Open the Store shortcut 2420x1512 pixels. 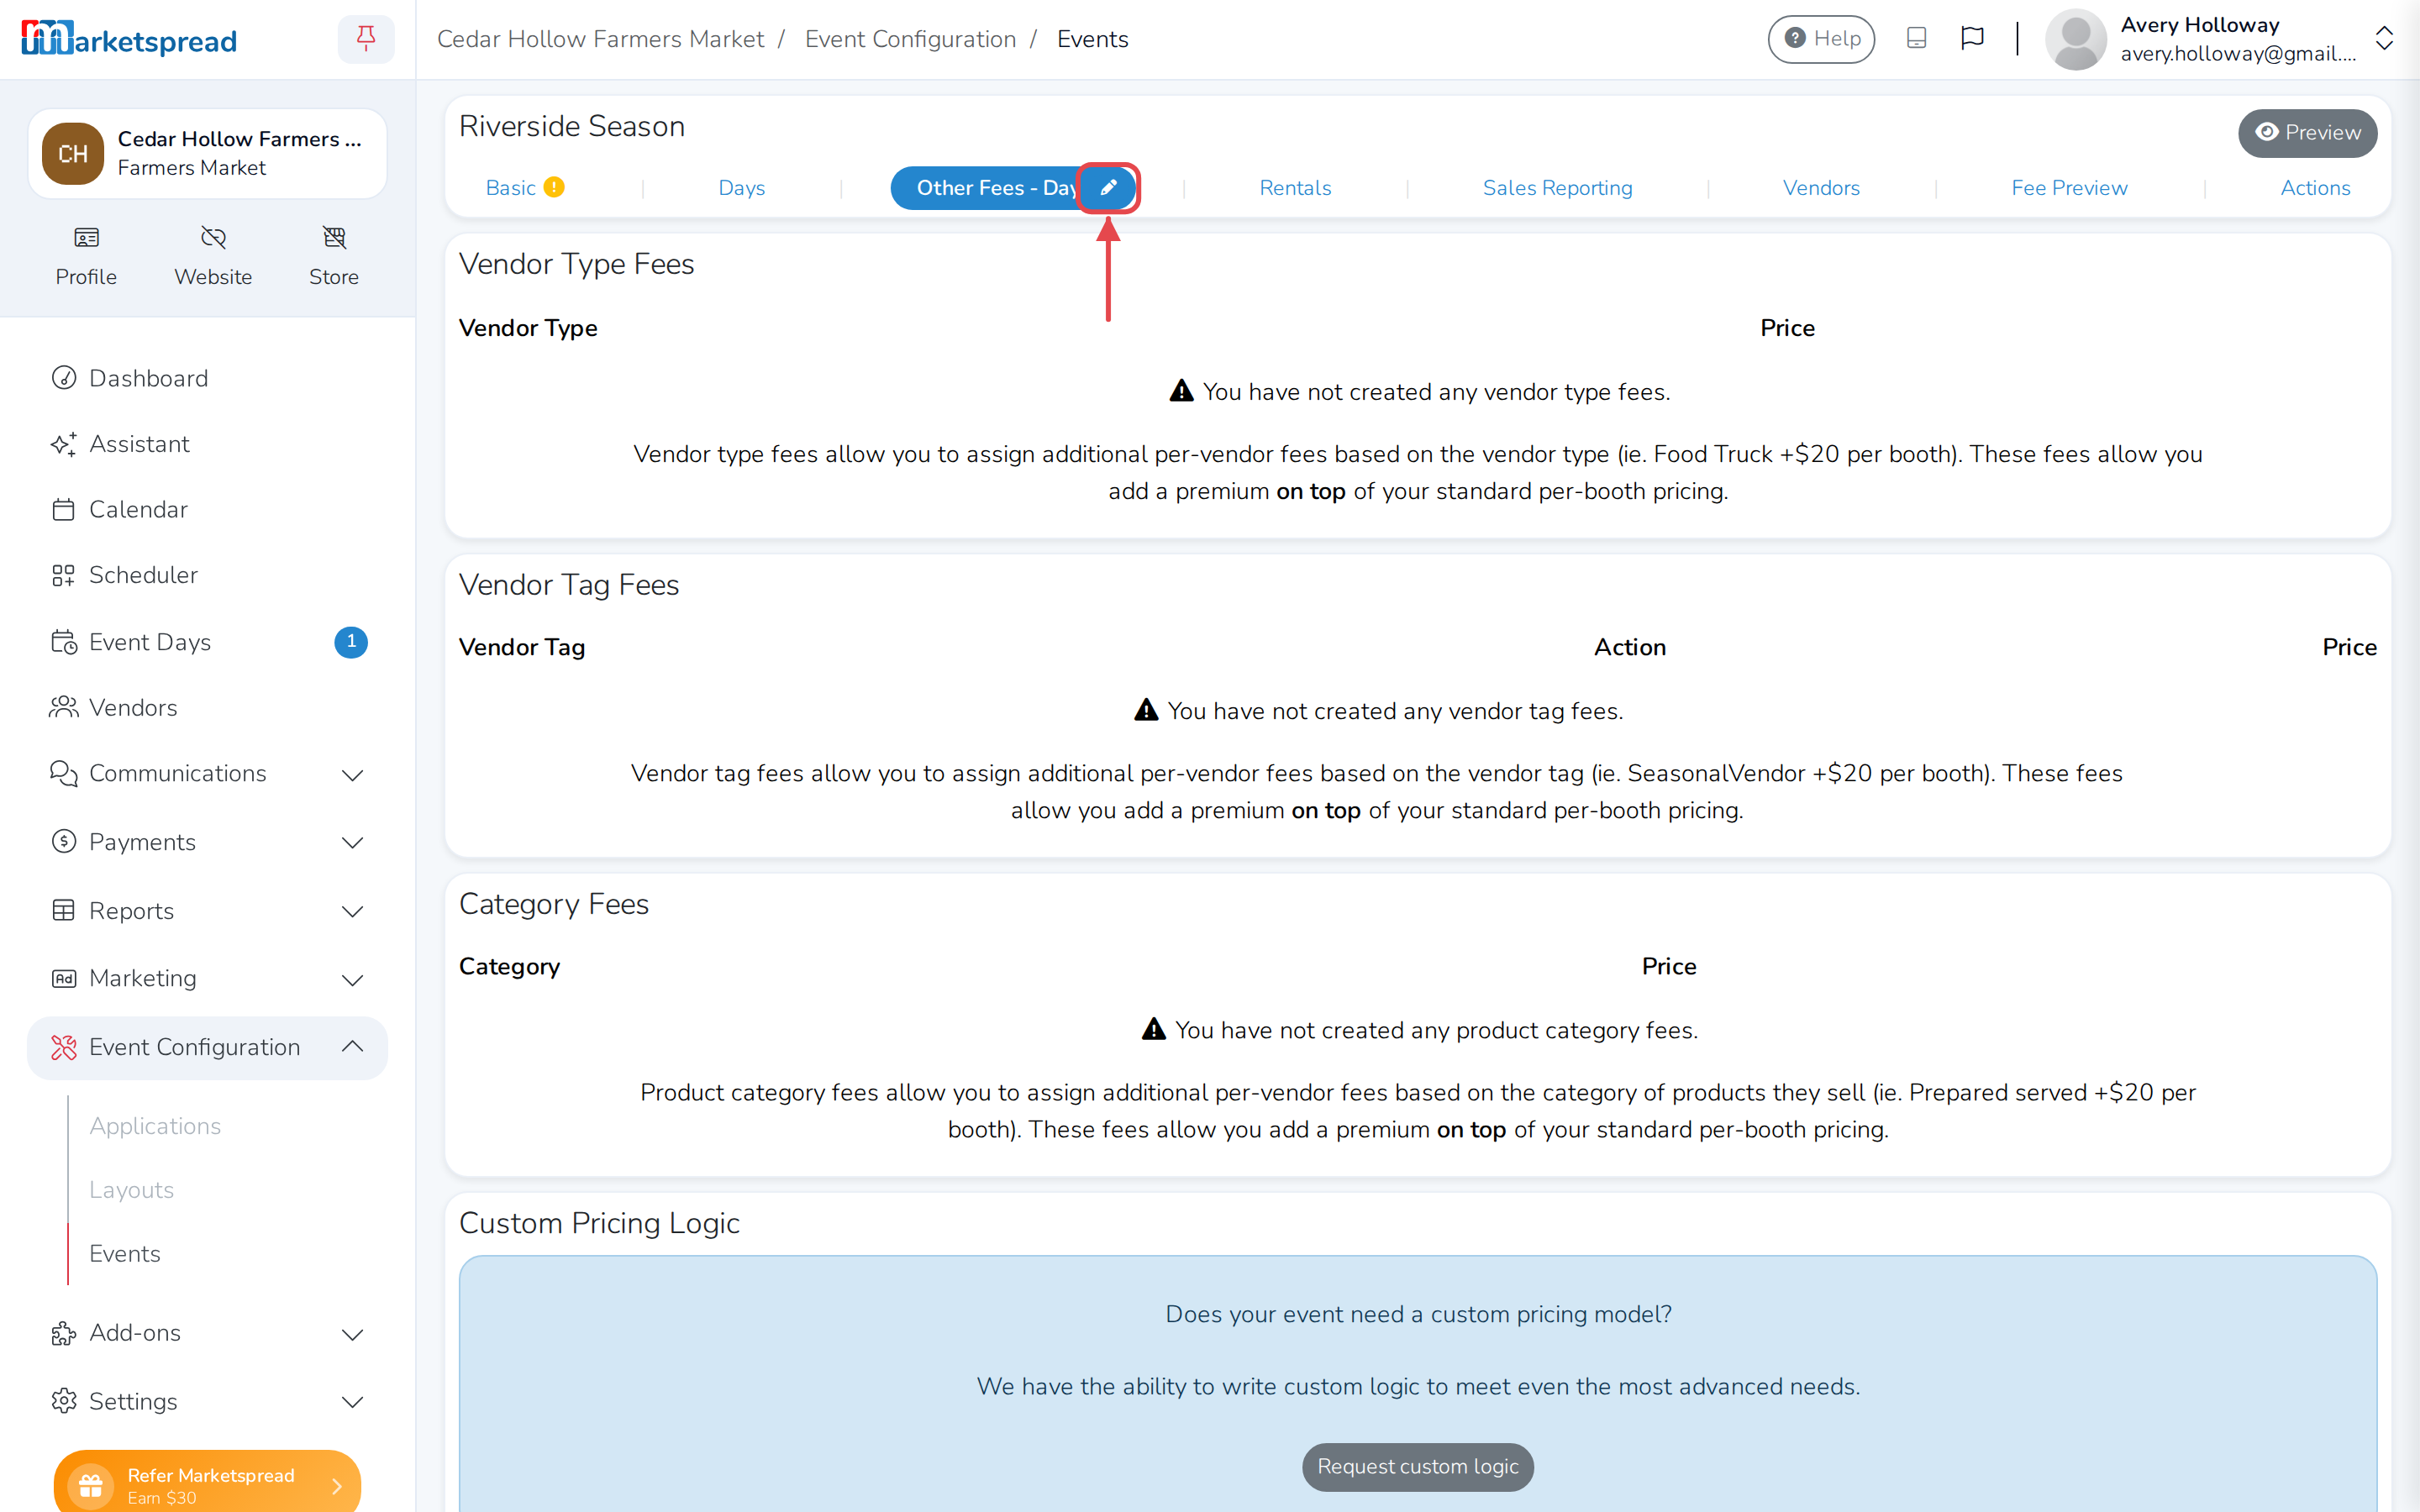click(334, 256)
